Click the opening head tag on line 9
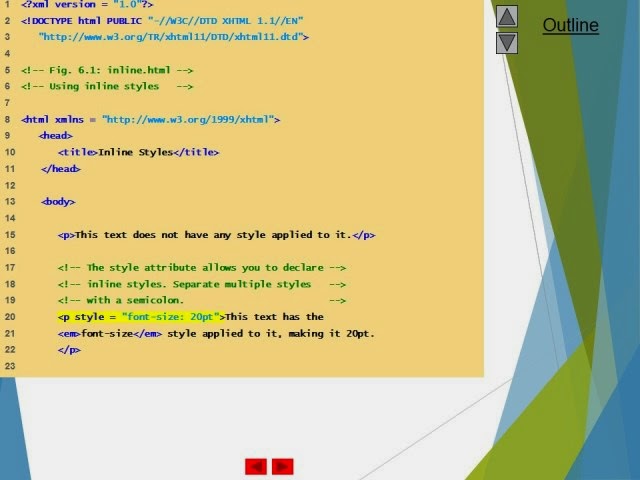Image resolution: width=640 pixels, height=480 pixels. point(56,136)
